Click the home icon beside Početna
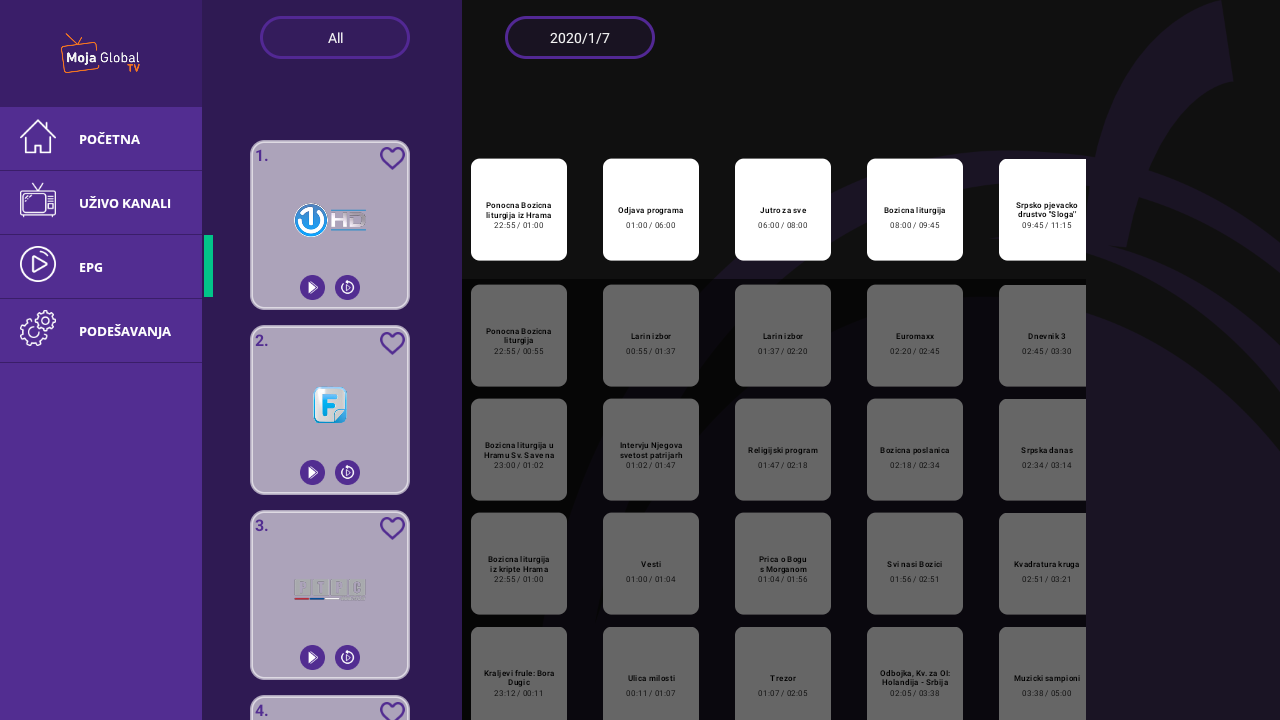The width and height of the screenshot is (1280, 720). coord(38,137)
